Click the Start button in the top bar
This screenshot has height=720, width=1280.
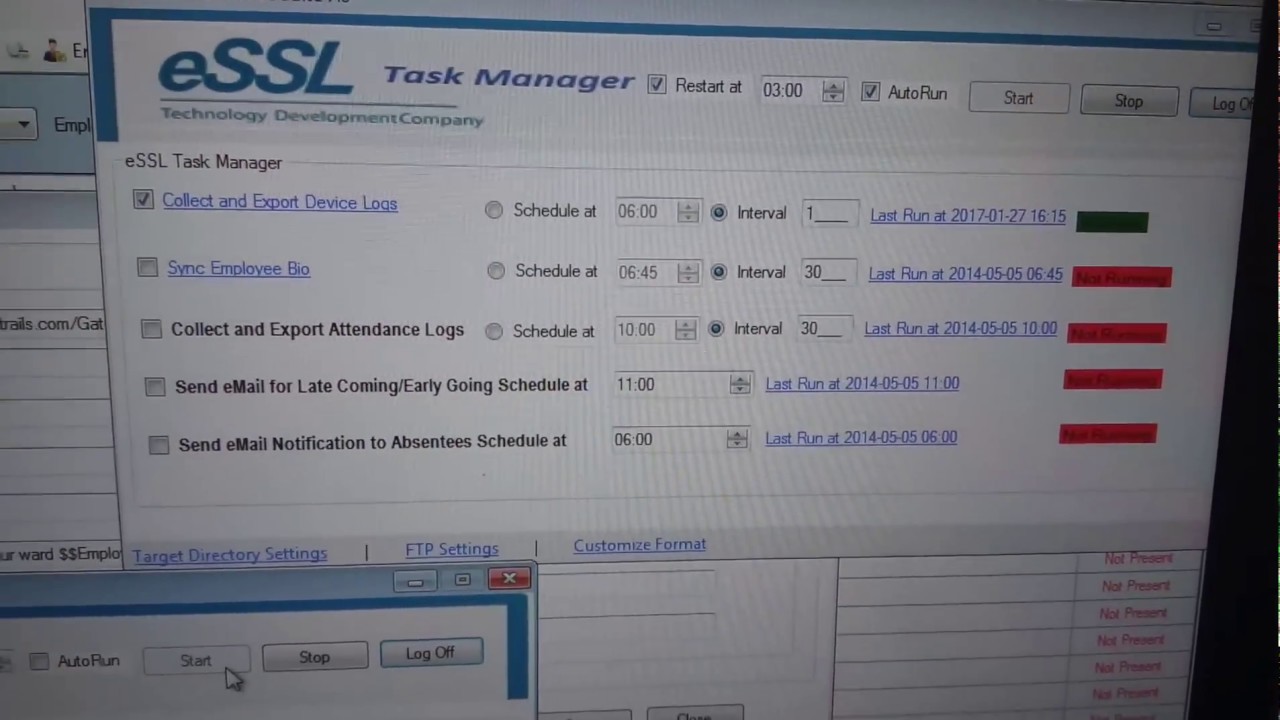coord(1018,98)
